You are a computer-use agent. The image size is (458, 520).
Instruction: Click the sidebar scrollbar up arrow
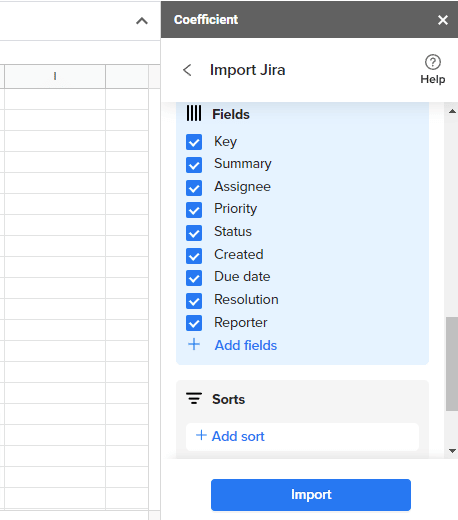click(452, 111)
